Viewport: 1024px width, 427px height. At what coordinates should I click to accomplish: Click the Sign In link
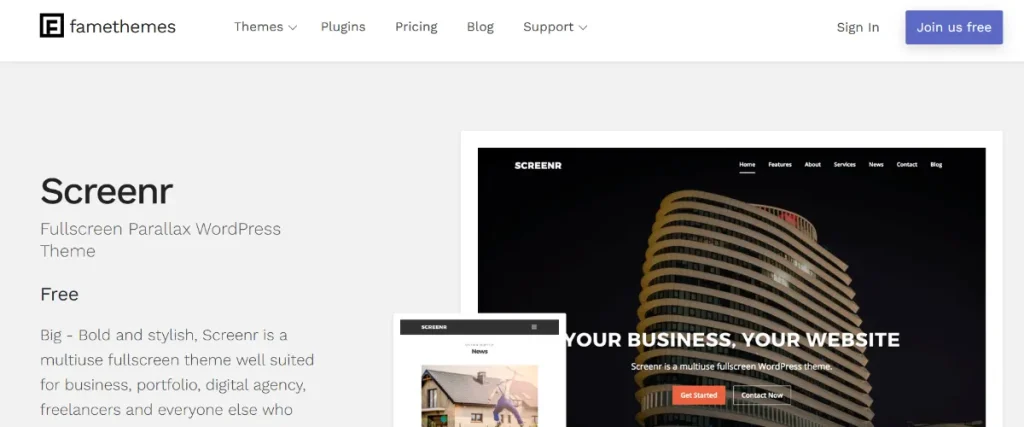pos(857,27)
